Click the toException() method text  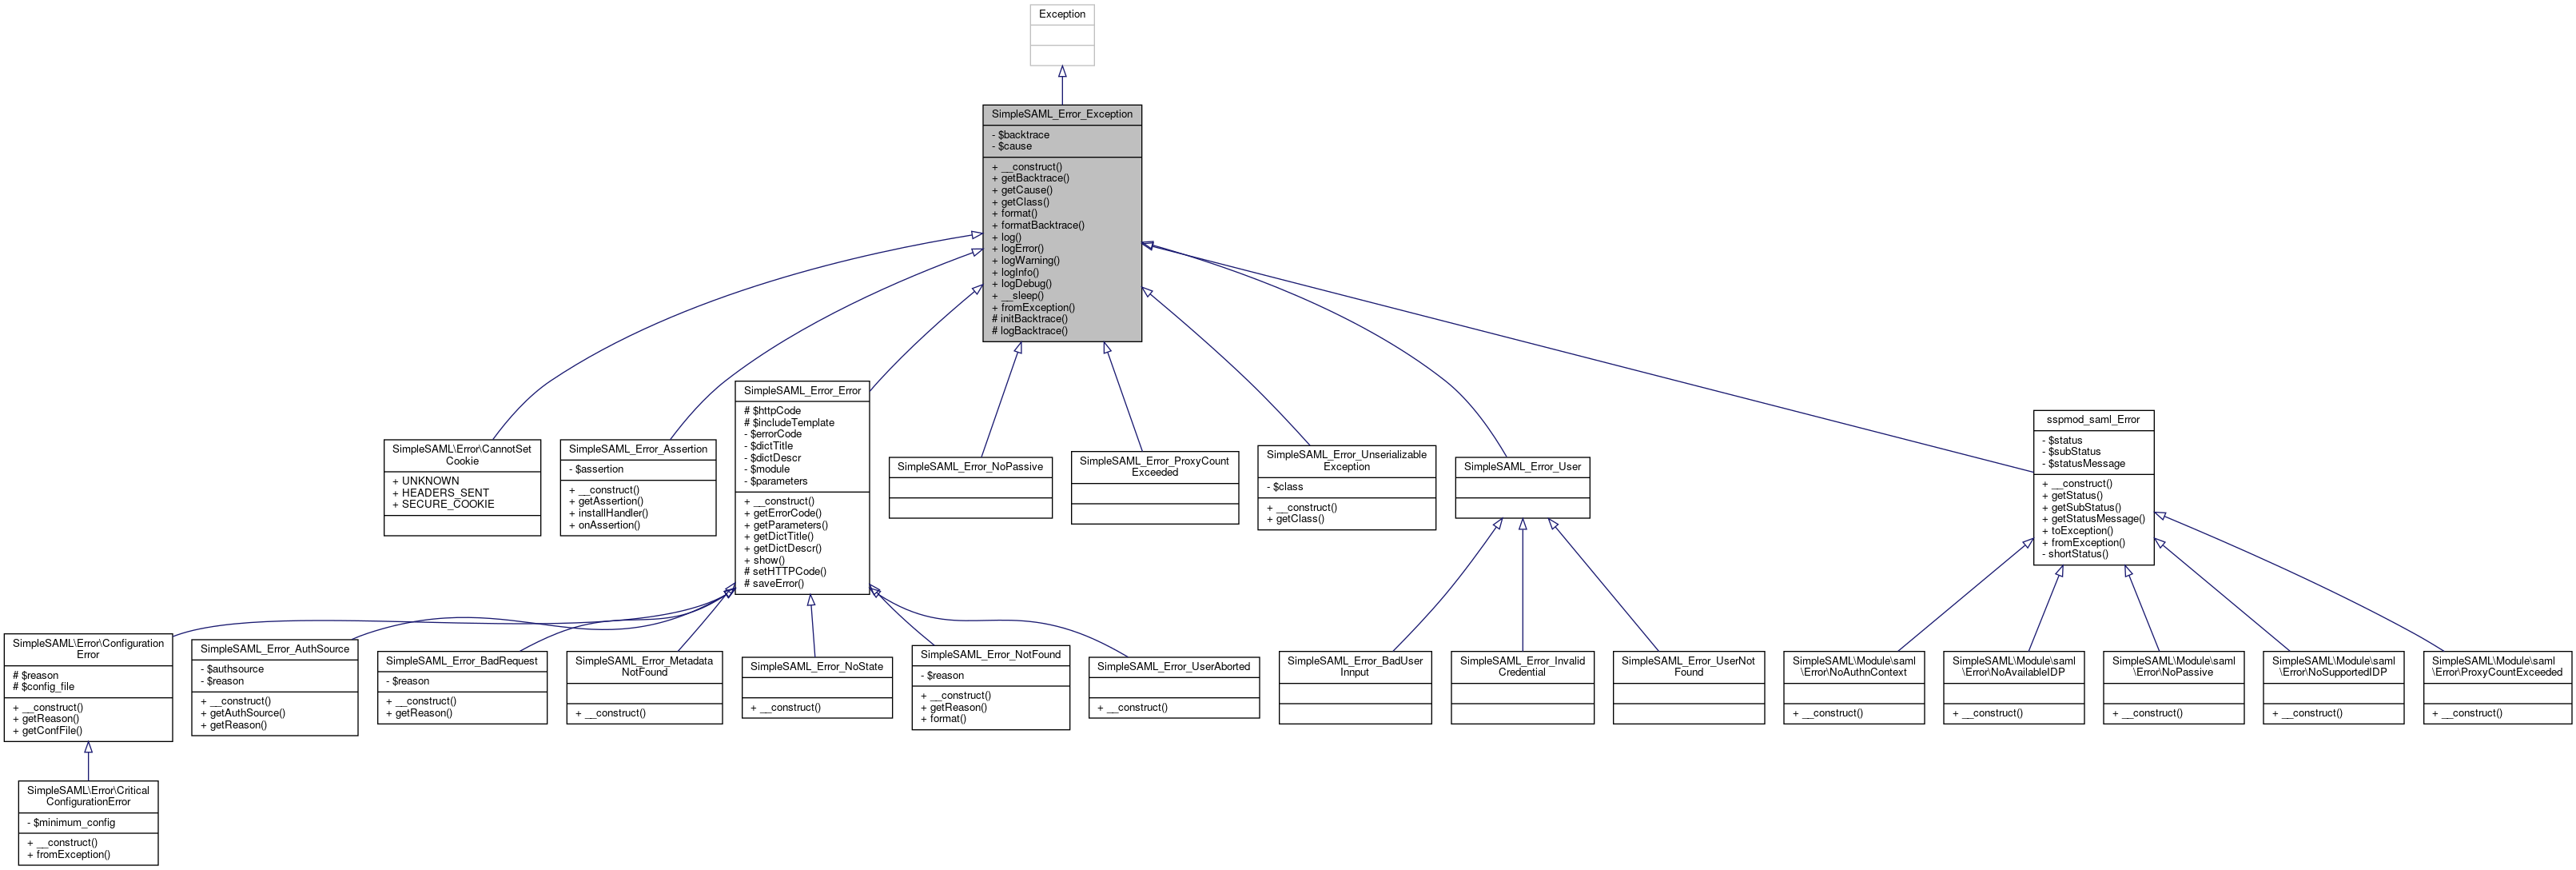[2077, 531]
